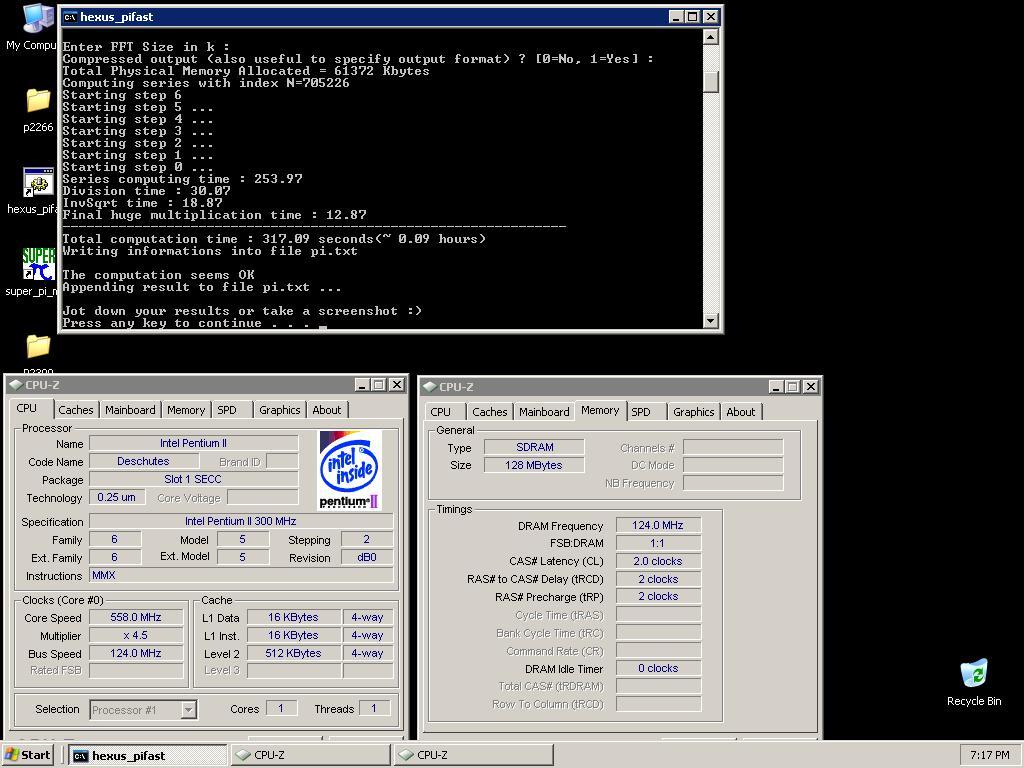Image resolution: width=1024 pixels, height=768 pixels.
Task: Click the Multiplier x 4.5 value
Action: point(136,635)
